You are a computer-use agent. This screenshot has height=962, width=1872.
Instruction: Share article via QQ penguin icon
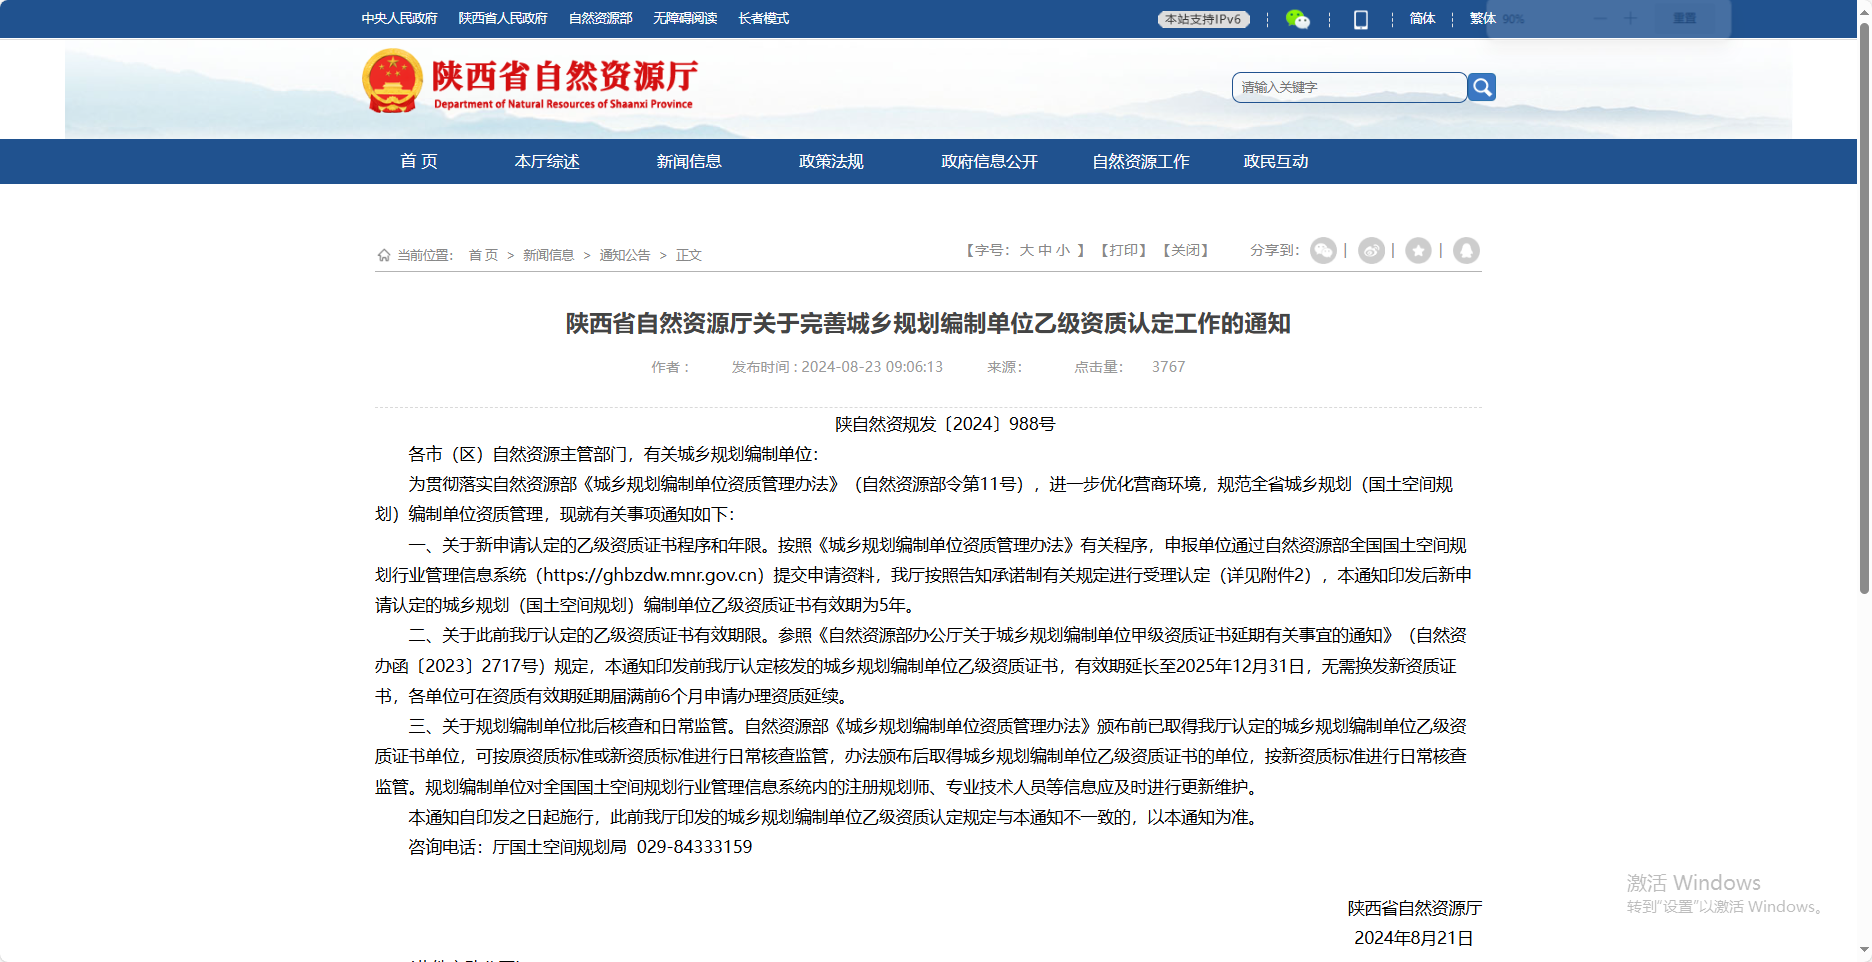1466,251
